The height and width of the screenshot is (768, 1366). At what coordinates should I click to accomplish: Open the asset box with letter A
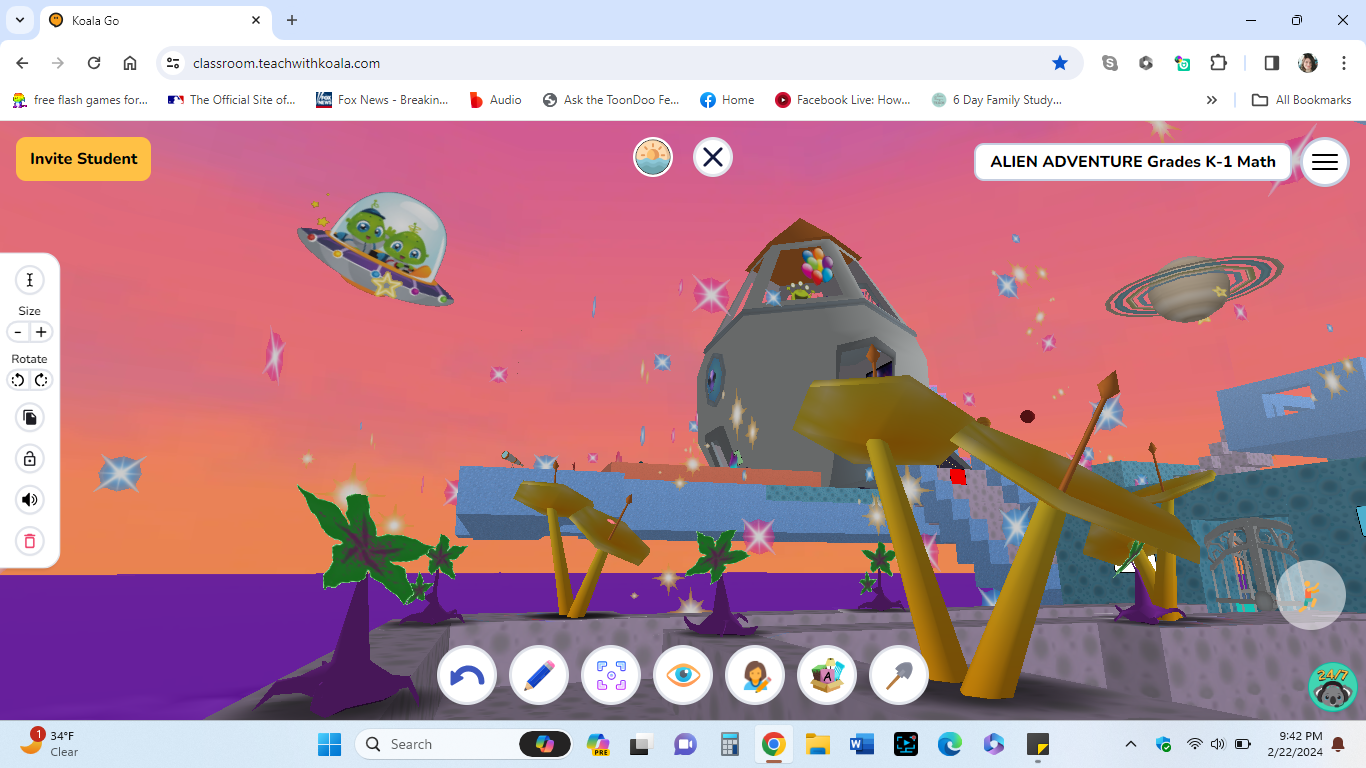pos(826,675)
